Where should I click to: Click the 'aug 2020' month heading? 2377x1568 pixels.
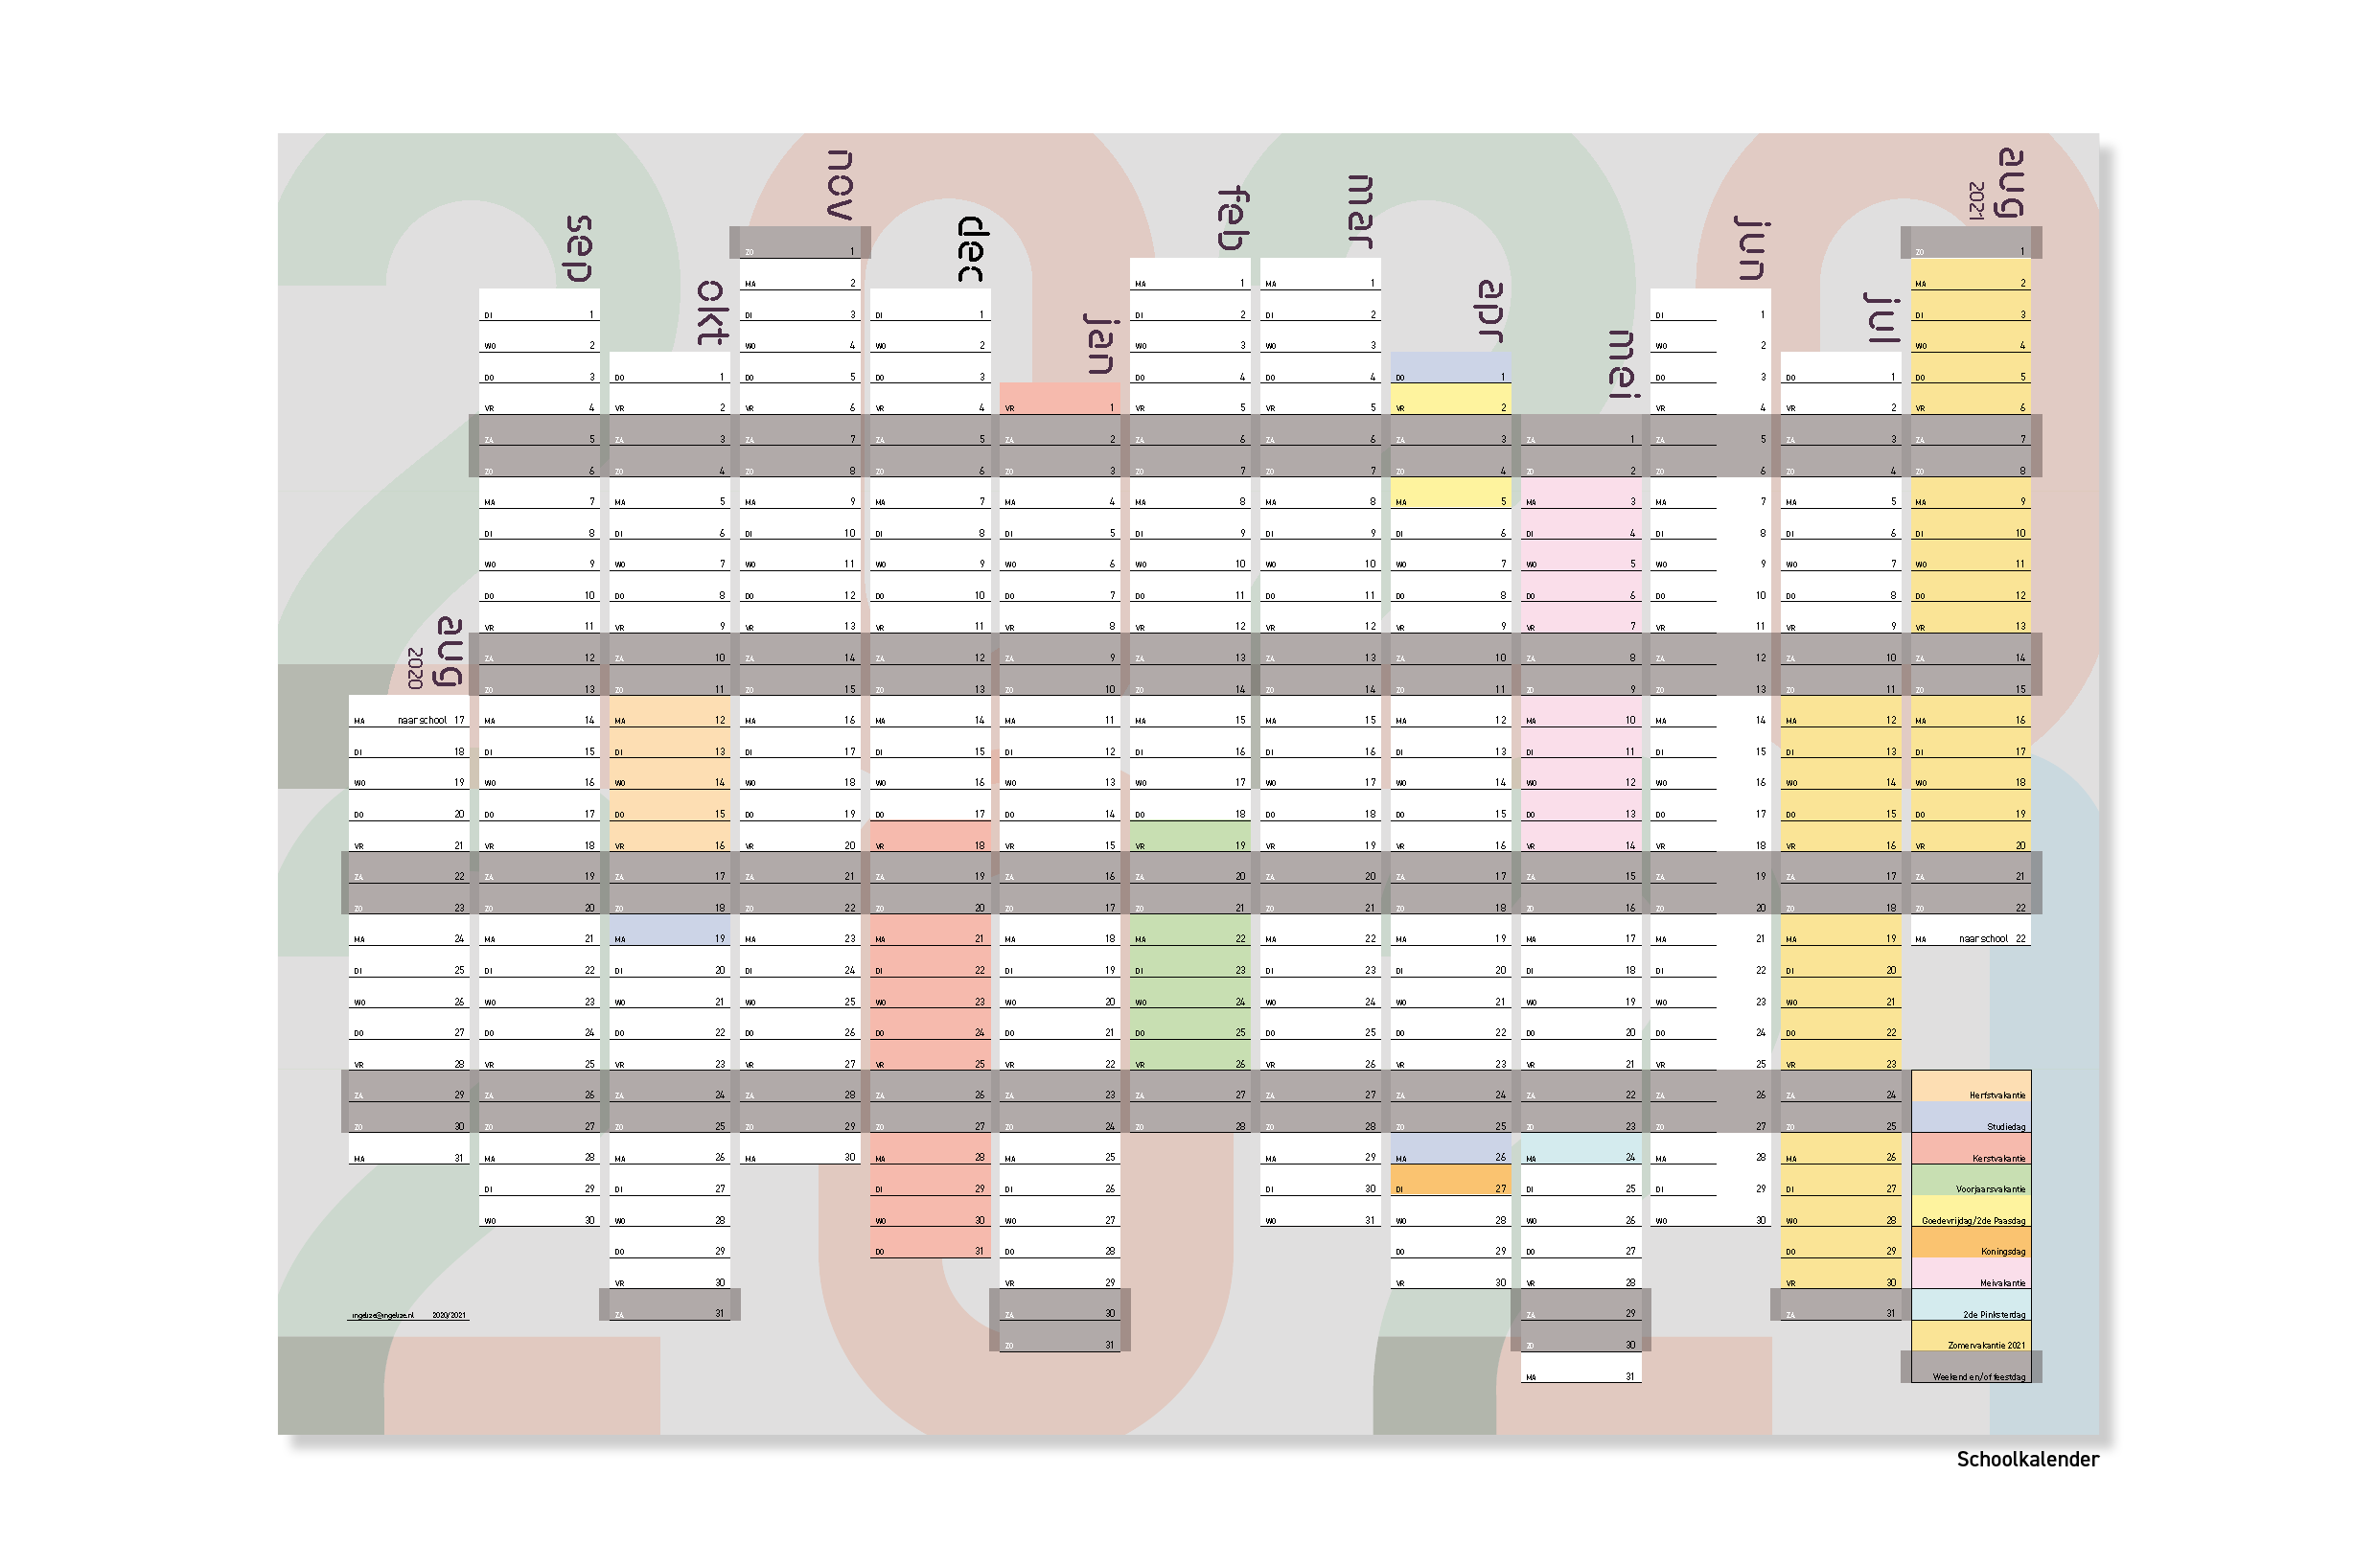point(437,652)
